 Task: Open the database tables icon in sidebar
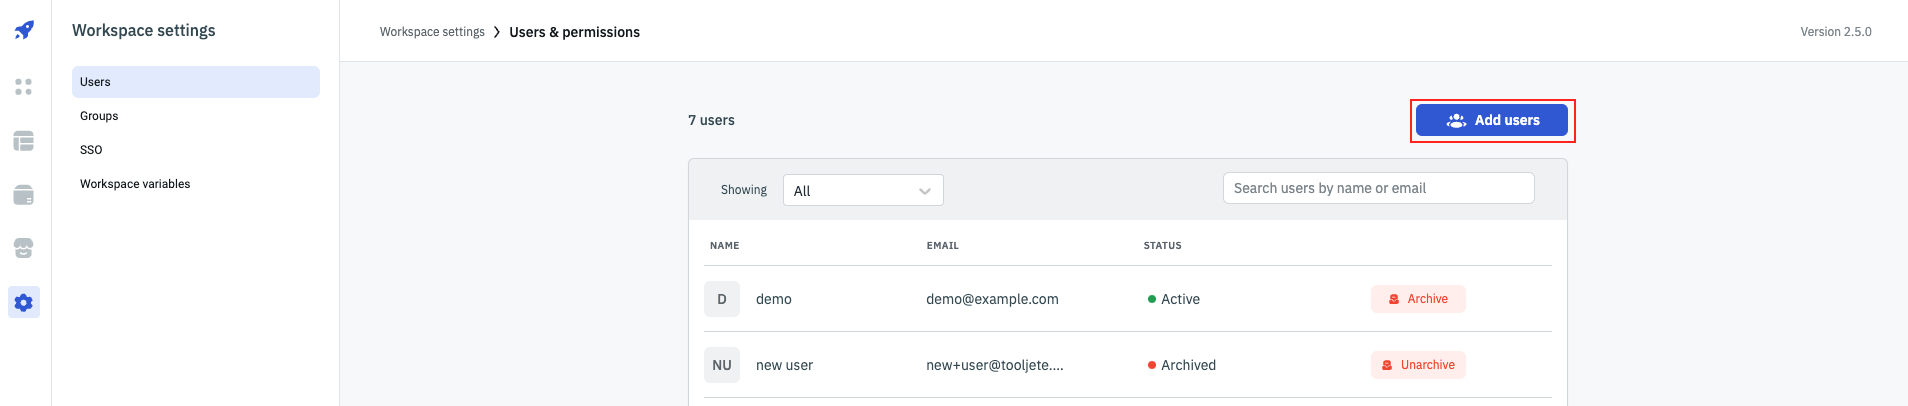[x=24, y=141]
